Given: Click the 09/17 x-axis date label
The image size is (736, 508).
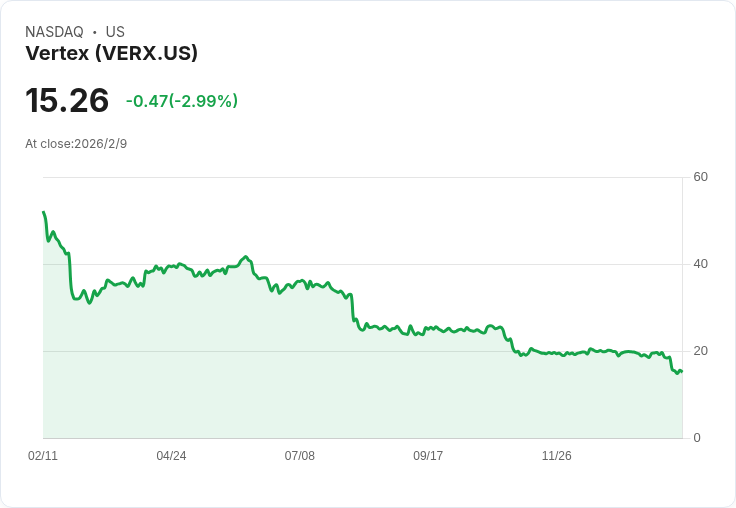Looking at the screenshot, I should pyautogui.click(x=428, y=455).
